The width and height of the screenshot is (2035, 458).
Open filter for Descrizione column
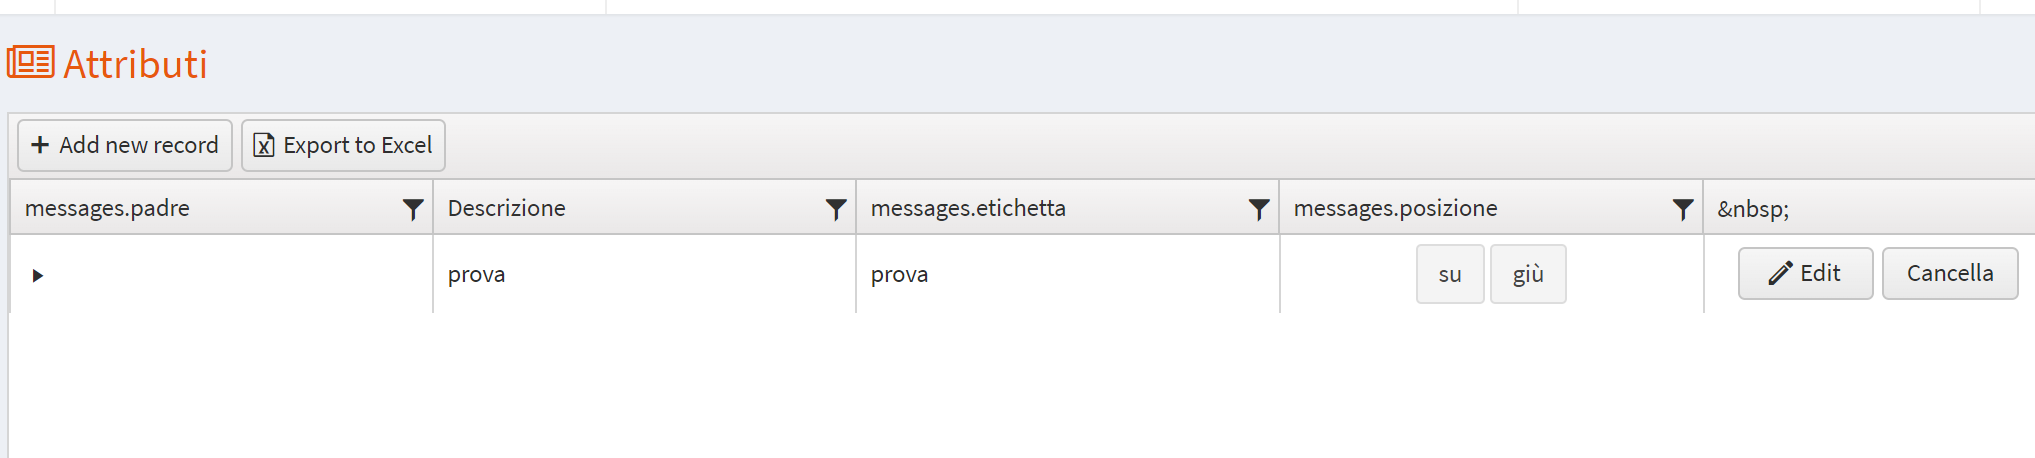(x=836, y=209)
